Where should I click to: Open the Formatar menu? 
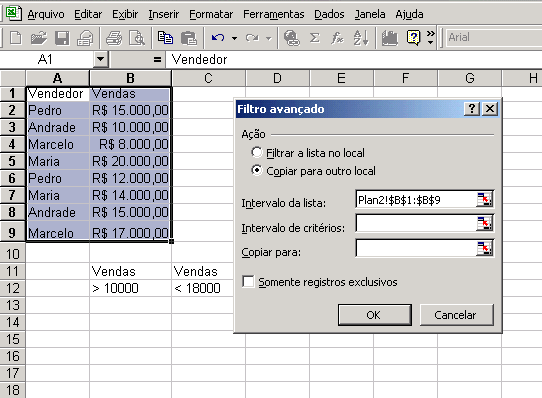click(211, 14)
